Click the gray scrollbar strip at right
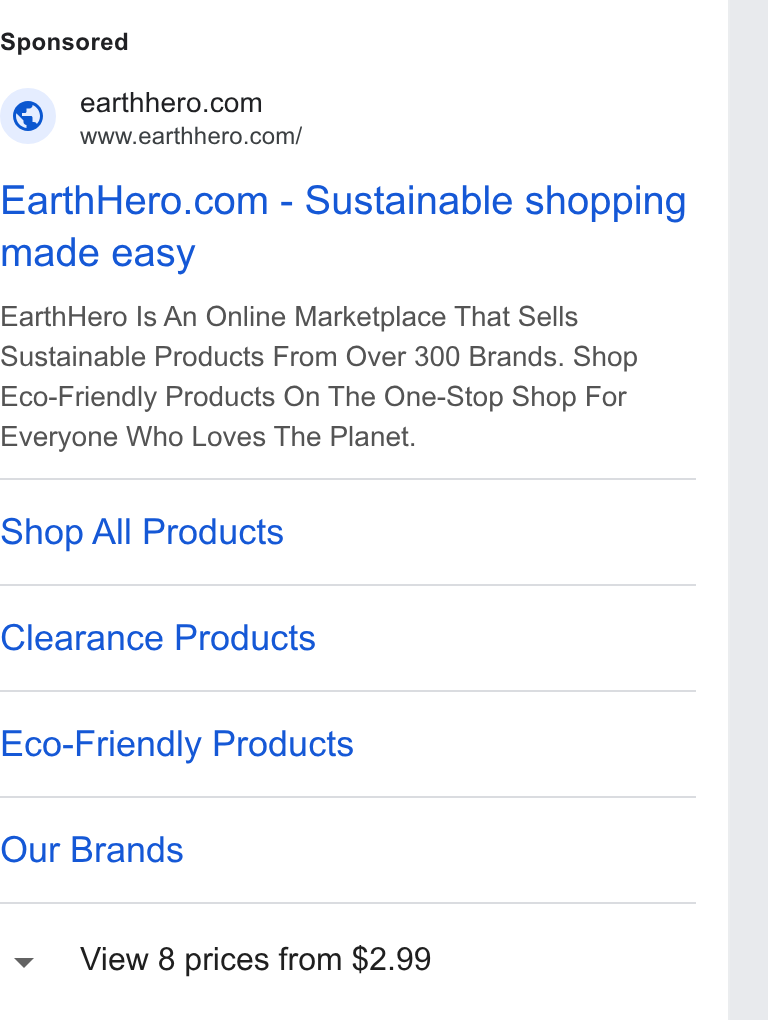The image size is (768, 1020). [x=748, y=510]
